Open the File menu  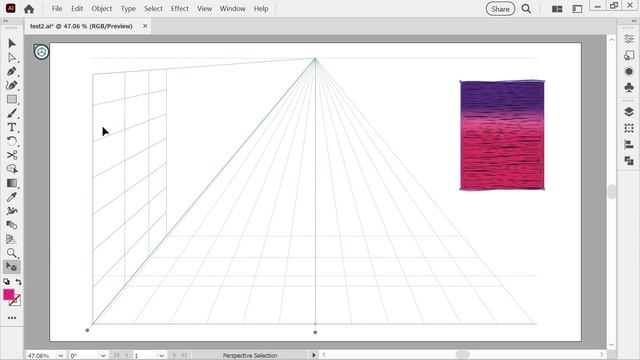click(57, 9)
